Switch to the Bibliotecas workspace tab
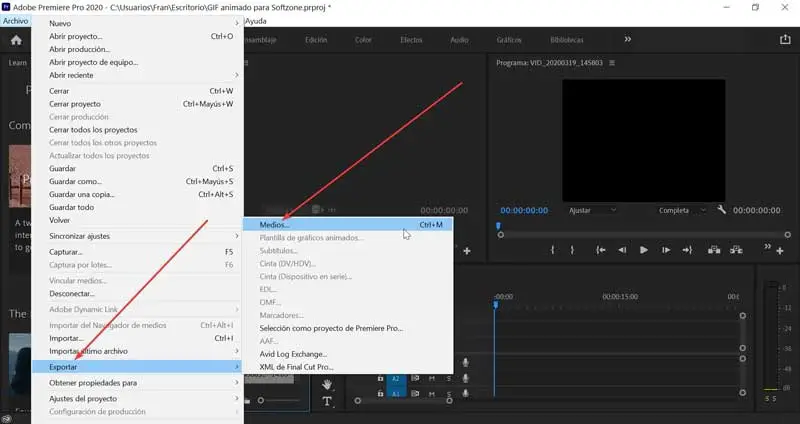800x424 pixels. [567, 40]
